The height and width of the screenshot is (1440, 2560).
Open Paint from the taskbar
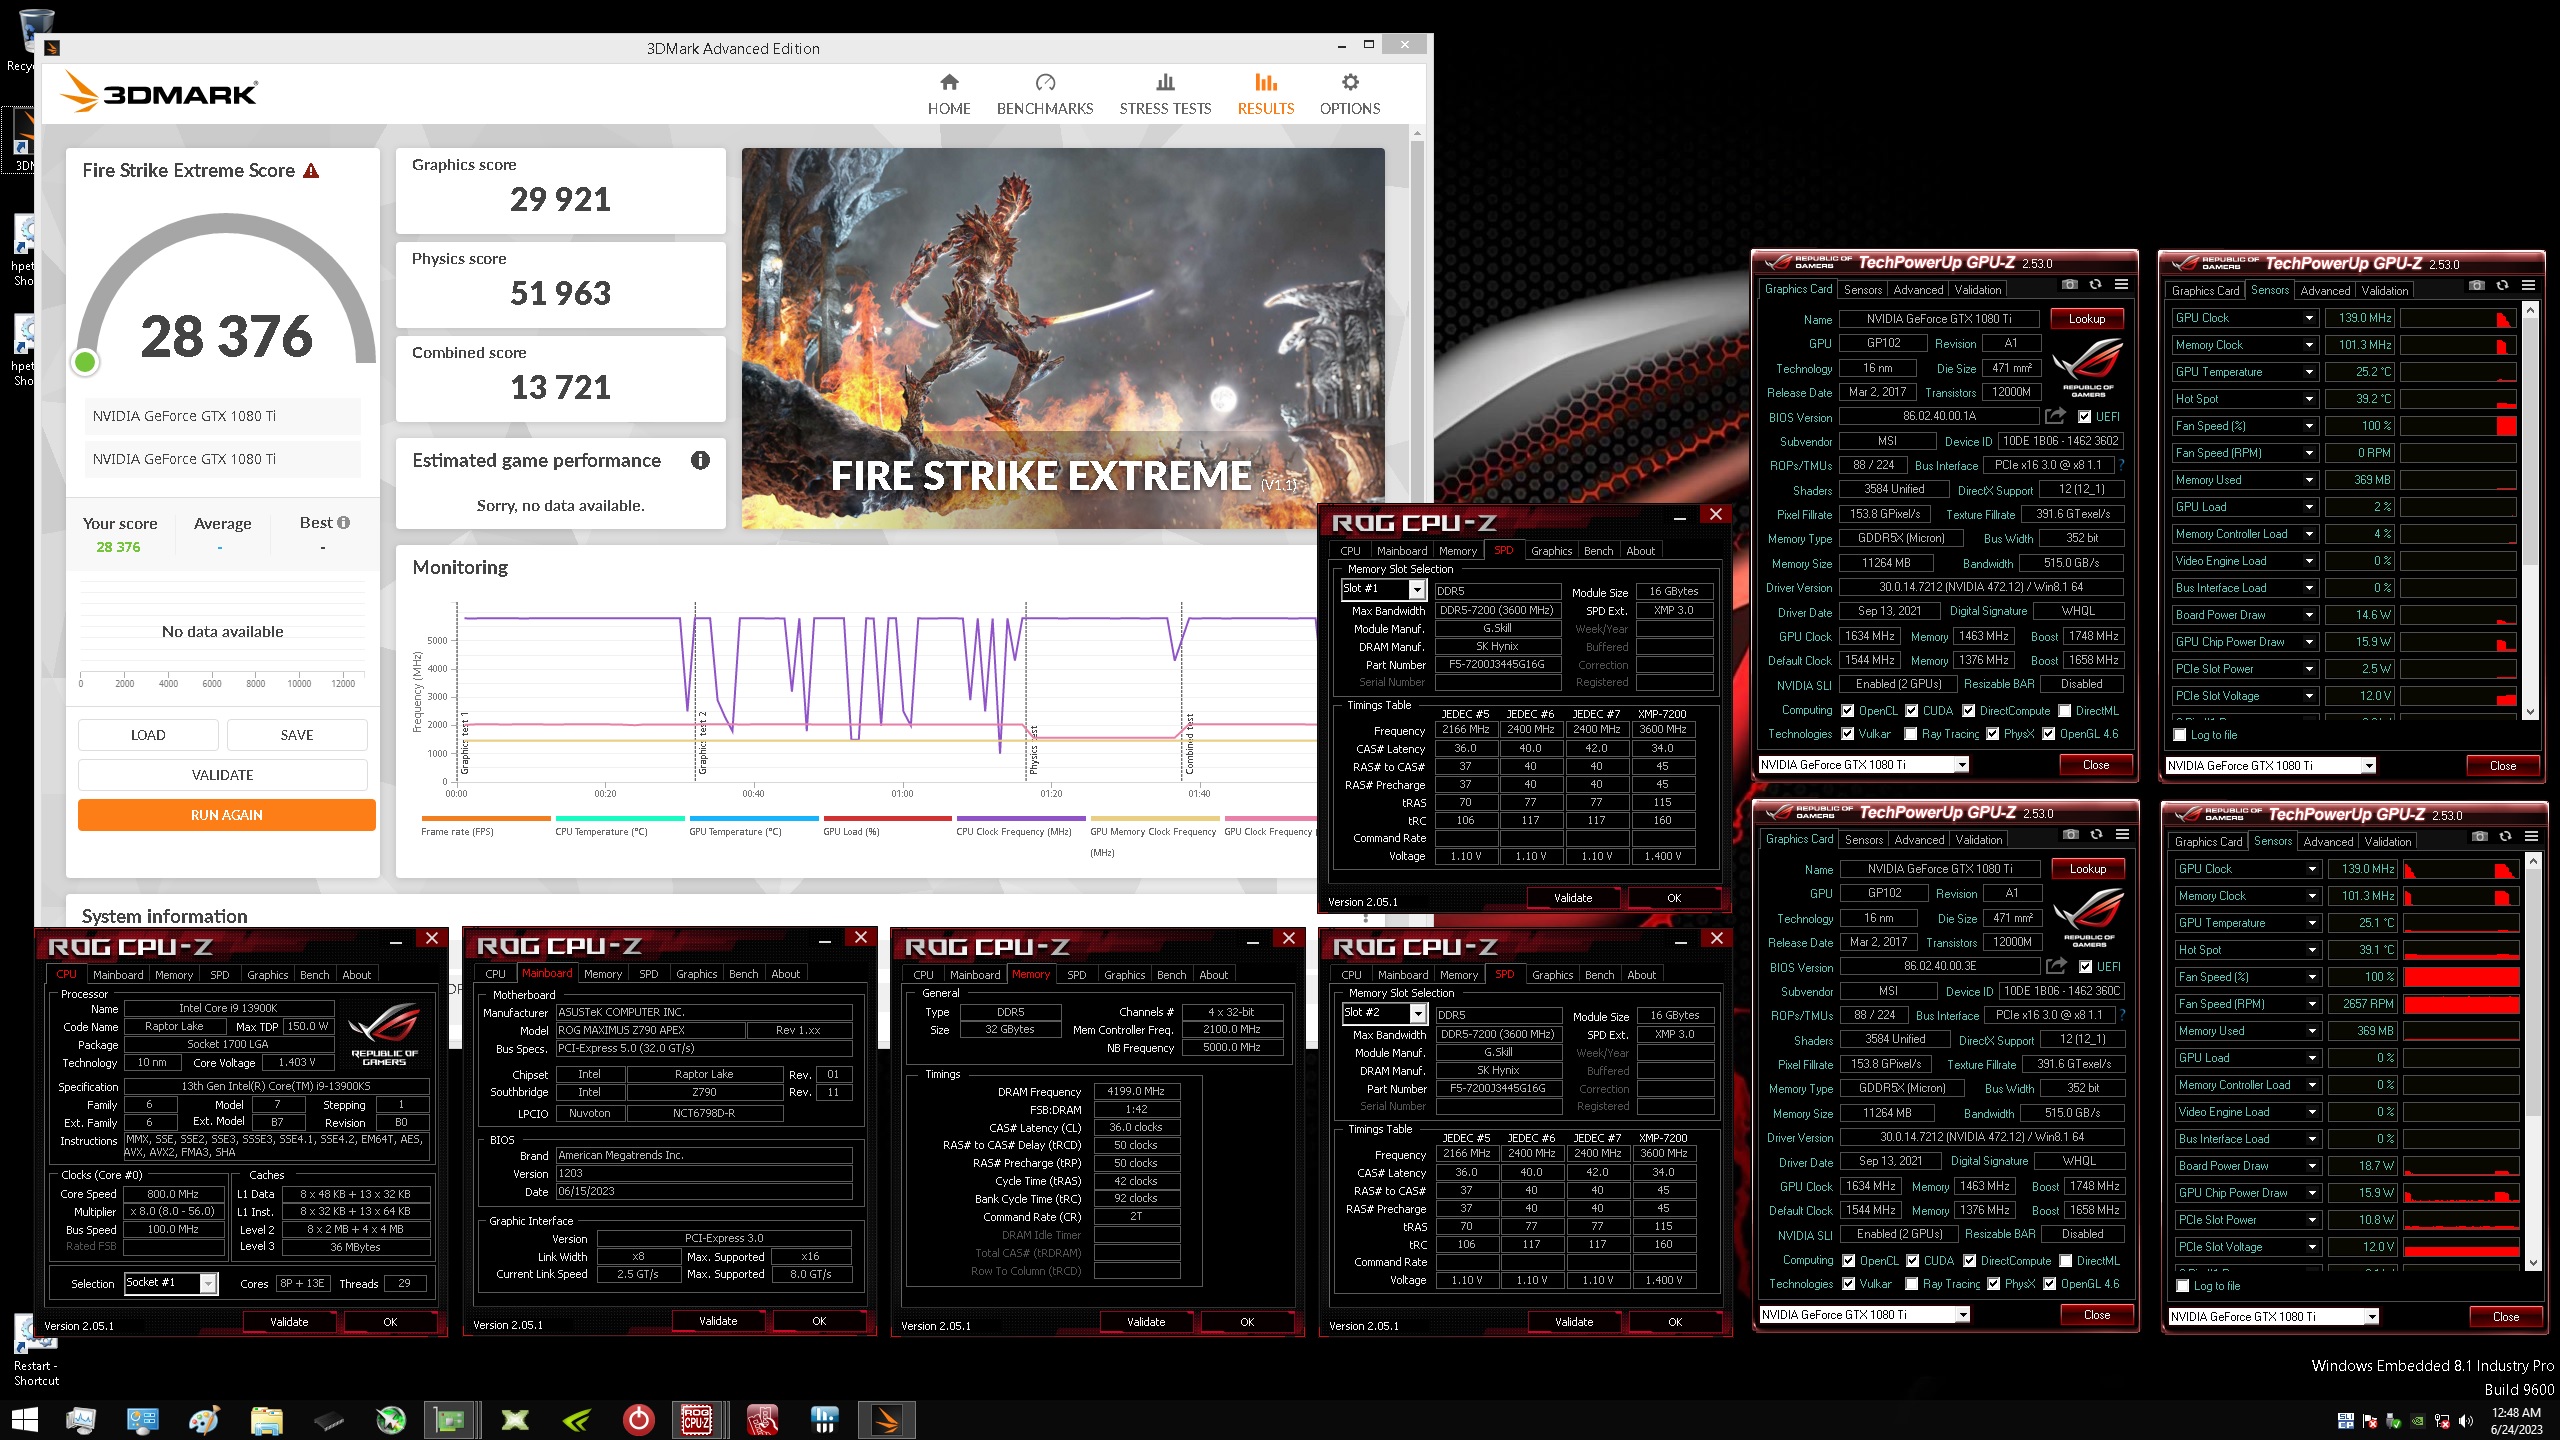pyautogui.click(x=204, y=1419)
